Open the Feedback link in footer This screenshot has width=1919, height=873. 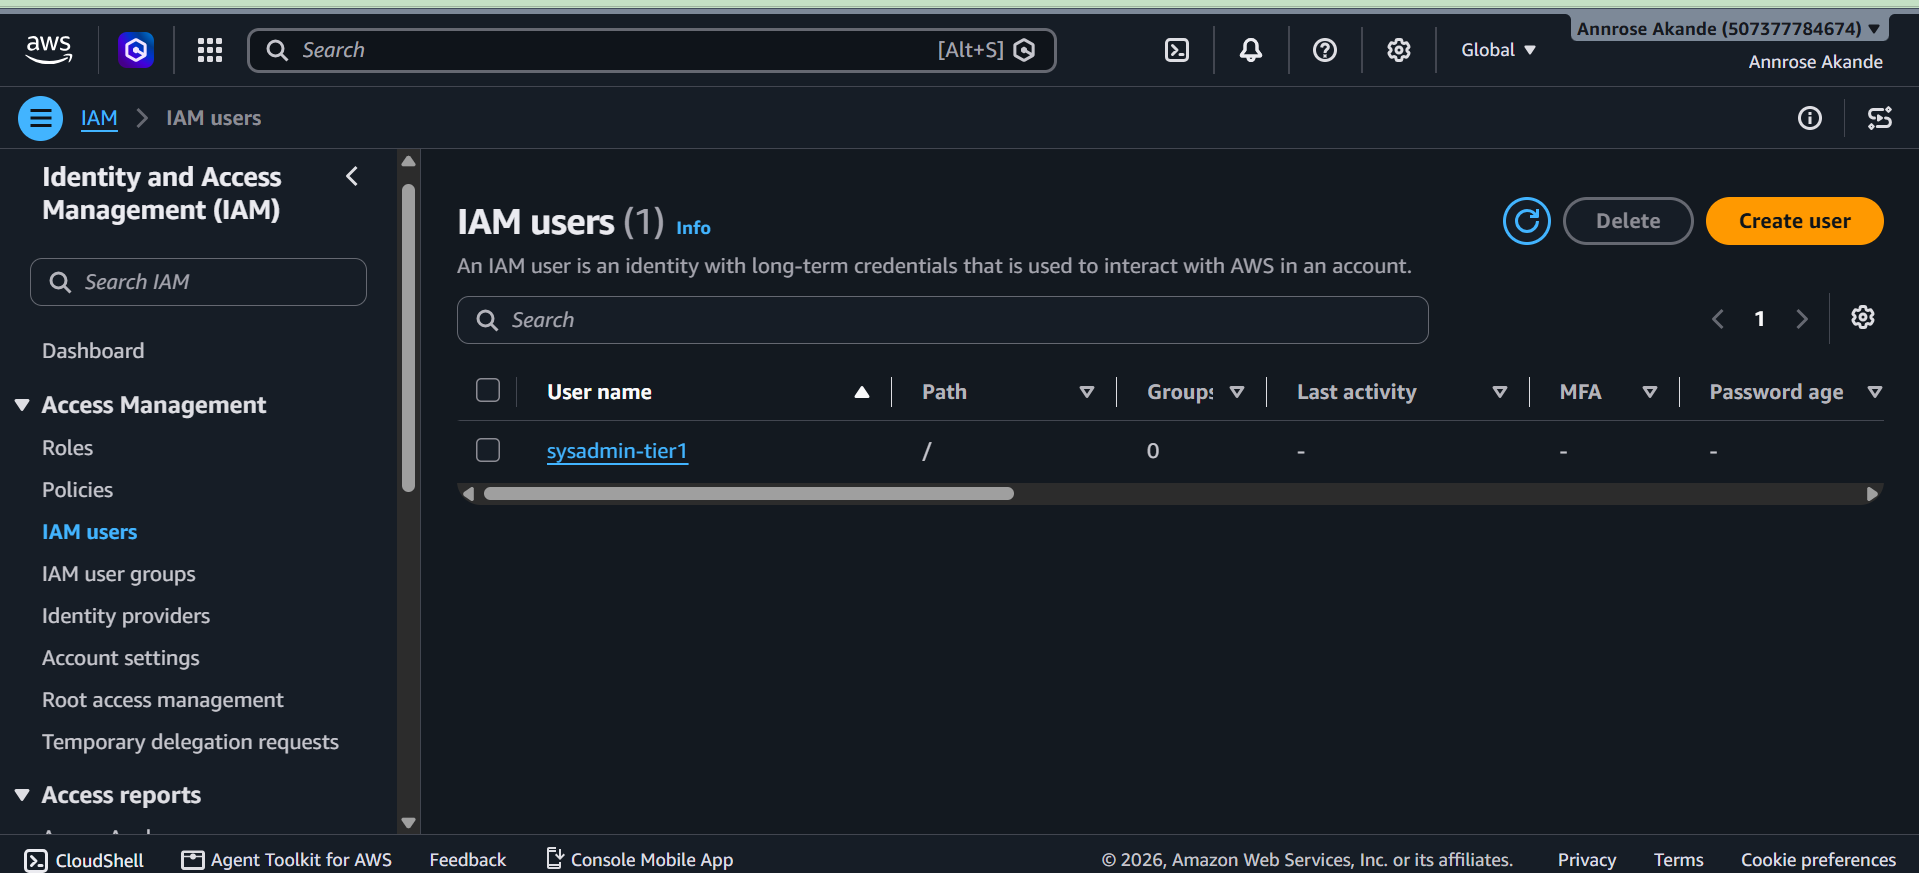point(467,860)
